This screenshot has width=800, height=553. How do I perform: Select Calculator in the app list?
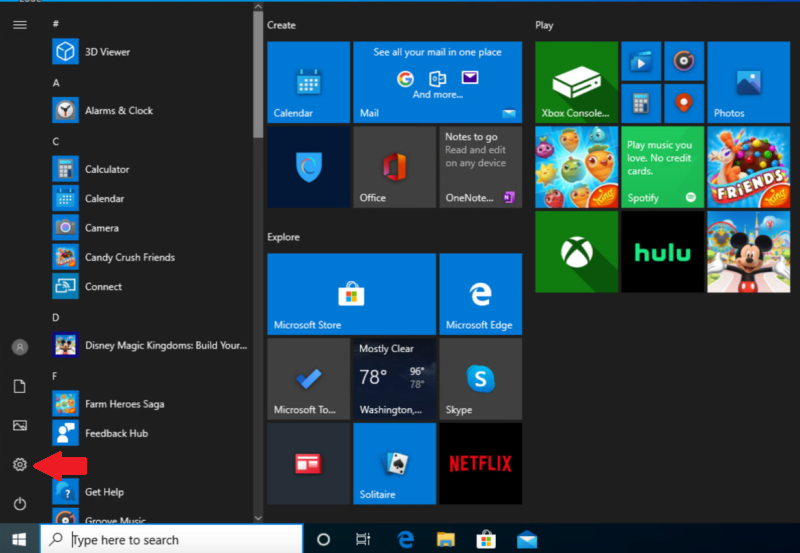pos(107,170)
